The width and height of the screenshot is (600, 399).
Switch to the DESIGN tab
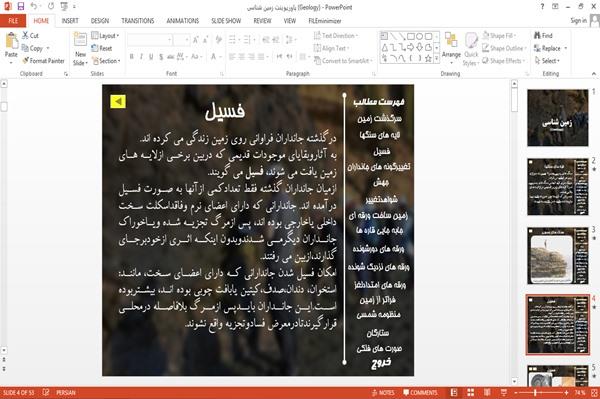coord(100,21)
